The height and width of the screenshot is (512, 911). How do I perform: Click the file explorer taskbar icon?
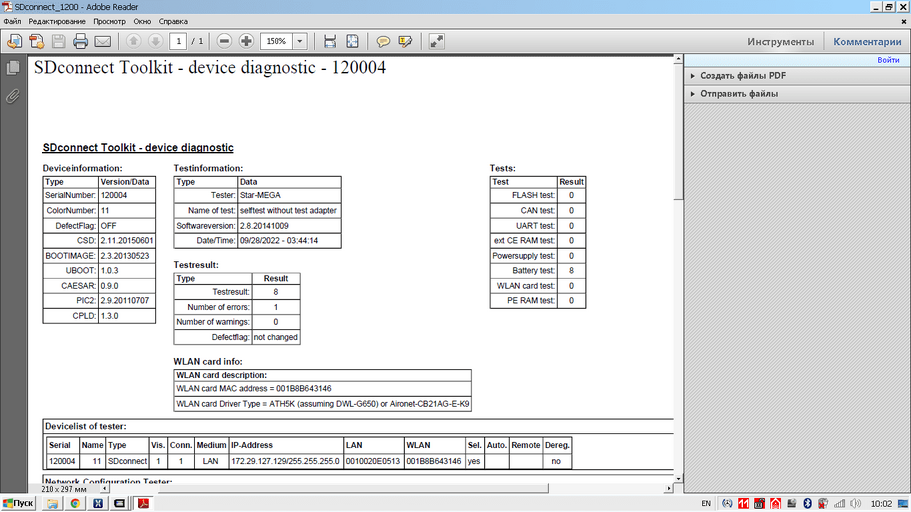point(52,503)
